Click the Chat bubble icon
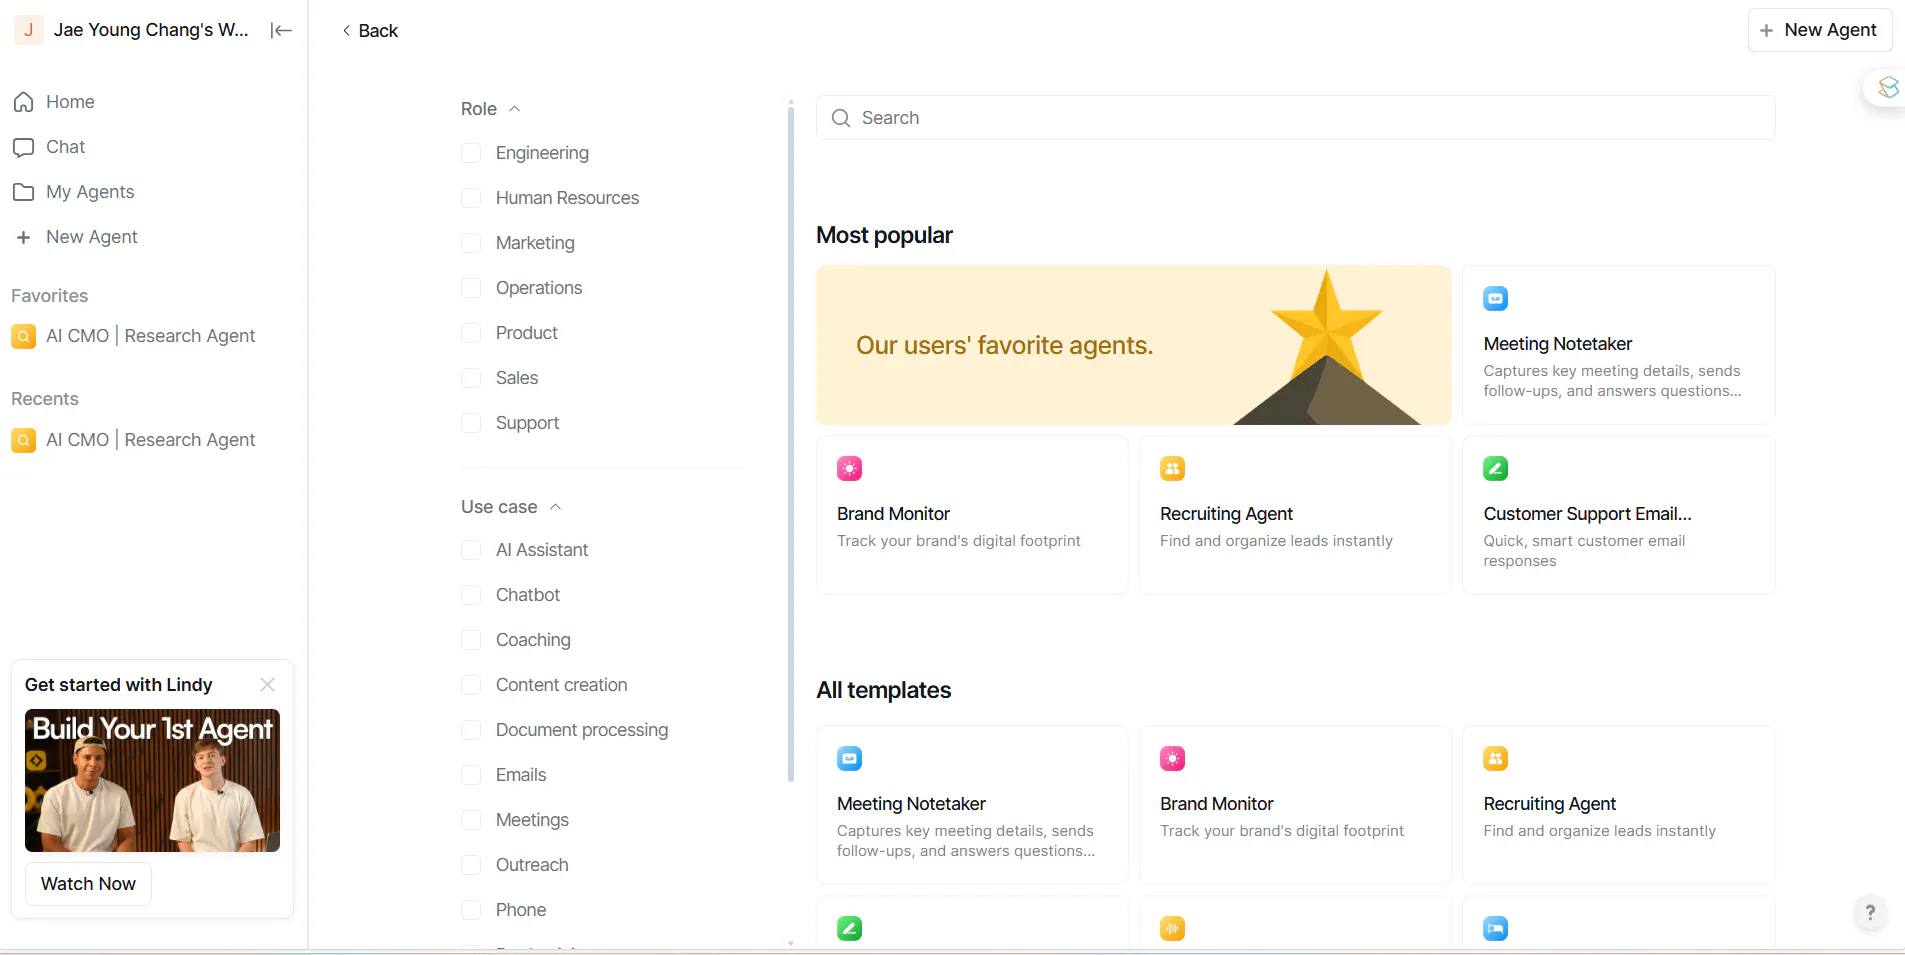The width and height of the screenshot is (1905, 955). (24, 147)
